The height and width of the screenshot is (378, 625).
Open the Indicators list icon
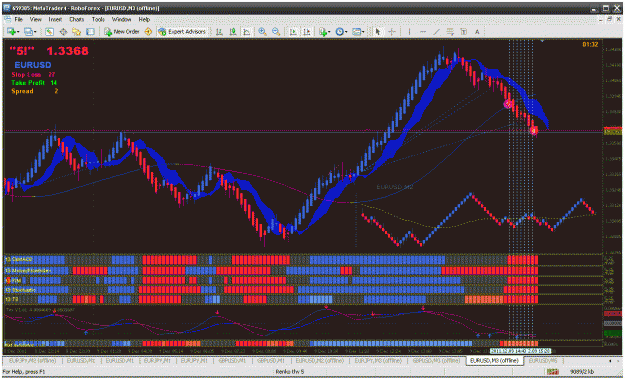point(322,32)
